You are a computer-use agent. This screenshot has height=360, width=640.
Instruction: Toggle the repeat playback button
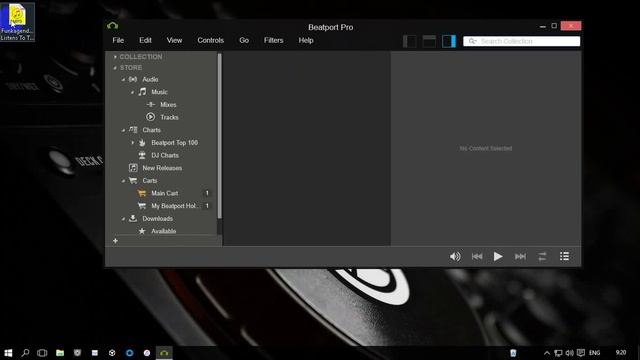pos(542,256)
